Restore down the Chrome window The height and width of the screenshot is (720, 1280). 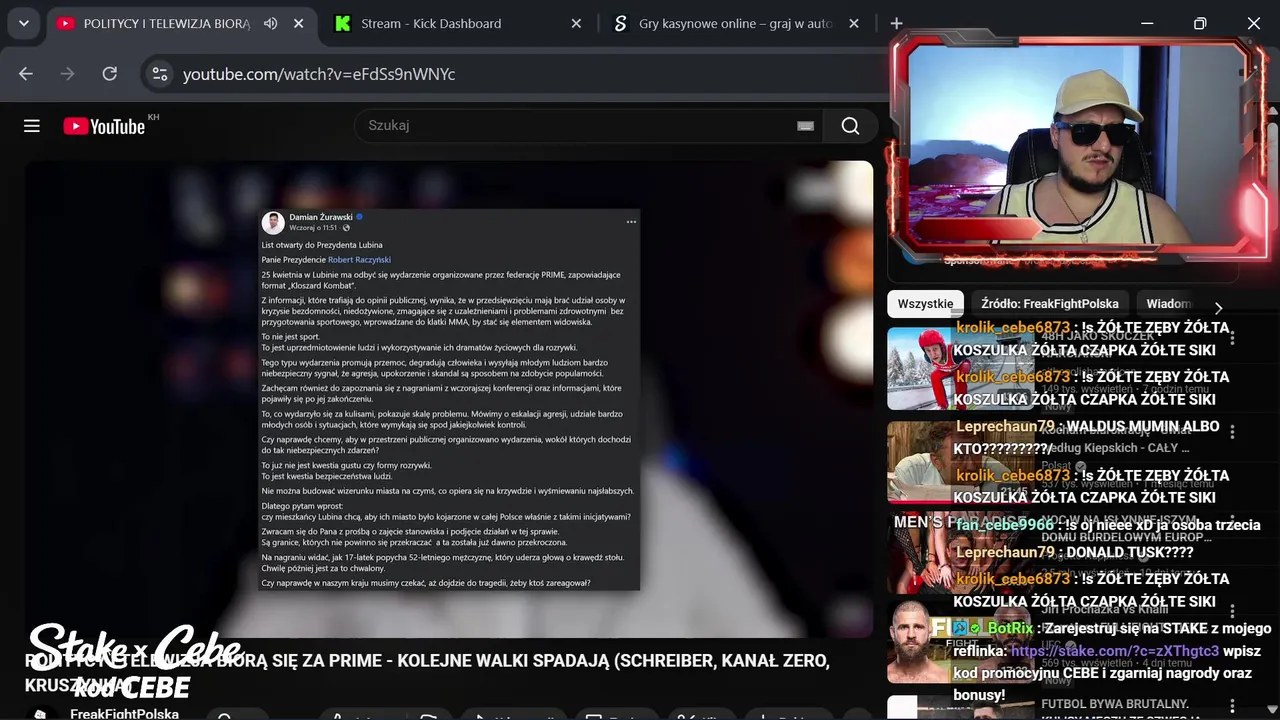tap(1200, 23)
